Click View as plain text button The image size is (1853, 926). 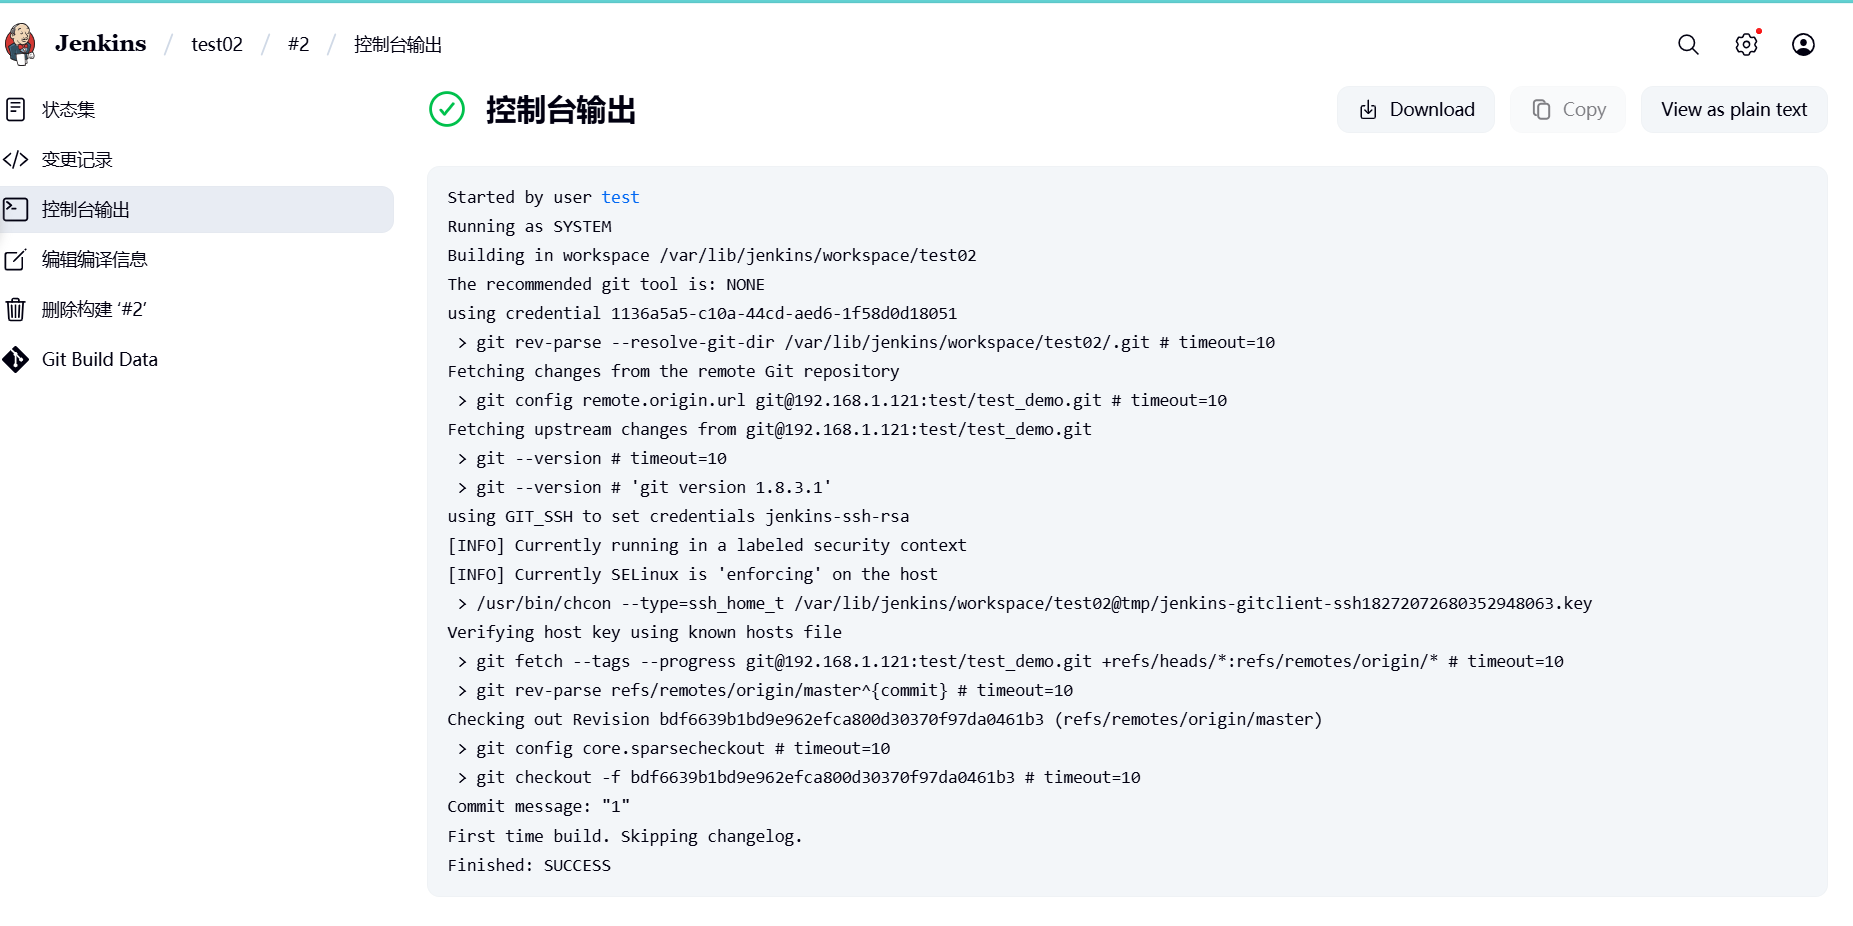[x=1733, y=109]
